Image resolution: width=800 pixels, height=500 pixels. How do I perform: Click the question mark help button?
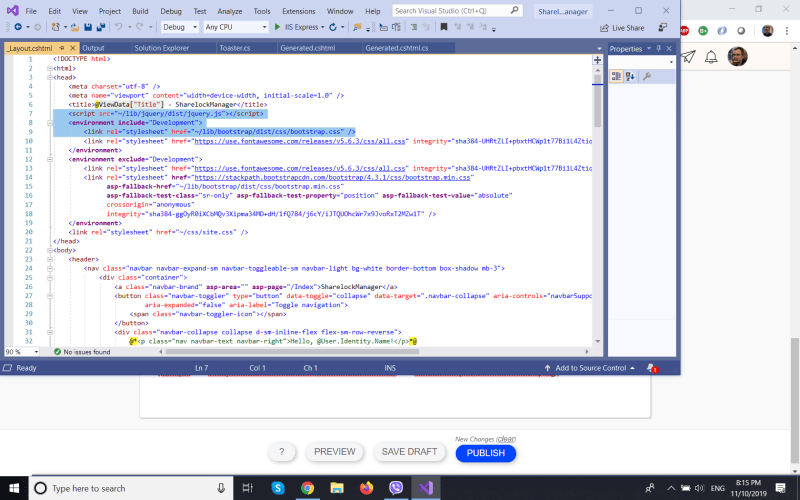[282, 452]
